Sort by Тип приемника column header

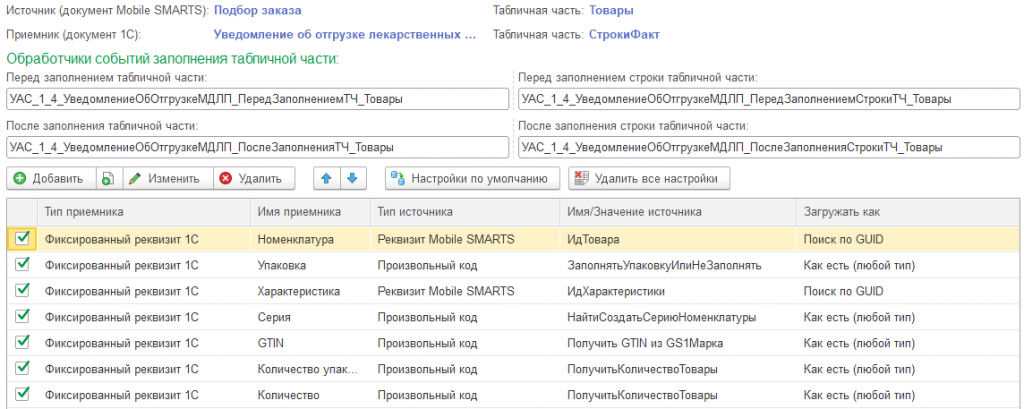144,212
